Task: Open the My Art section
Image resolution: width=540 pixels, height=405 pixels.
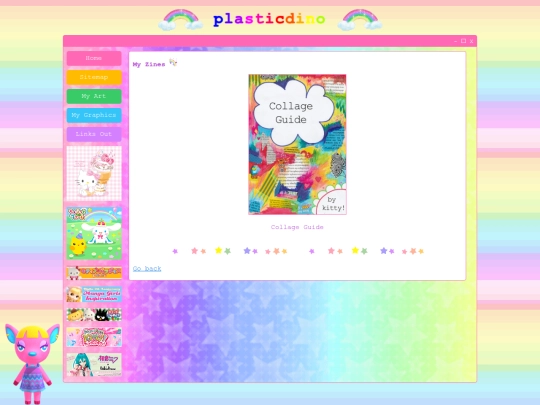Action: coord(94,96)
